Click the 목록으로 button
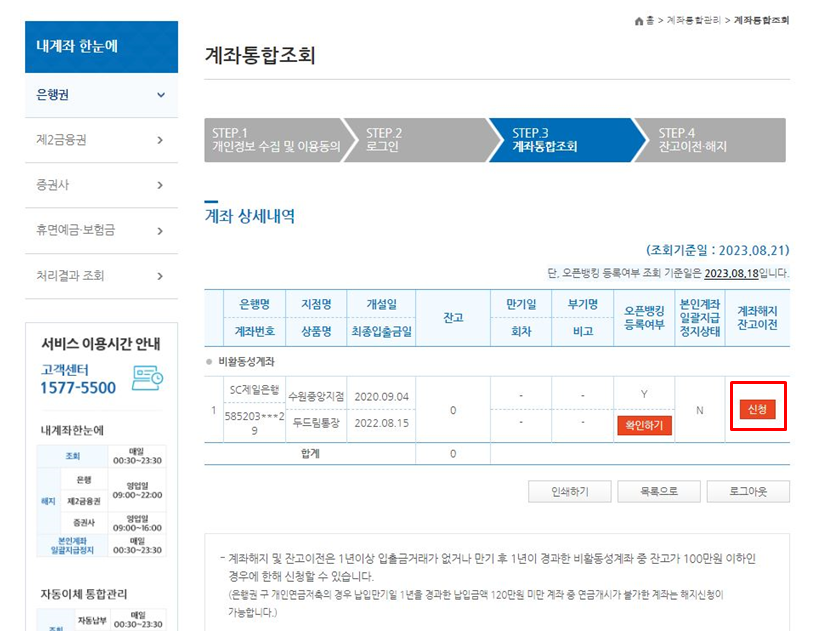Viewport: 816px width, 633px height. pyautogui.click(x=658, y=491)
